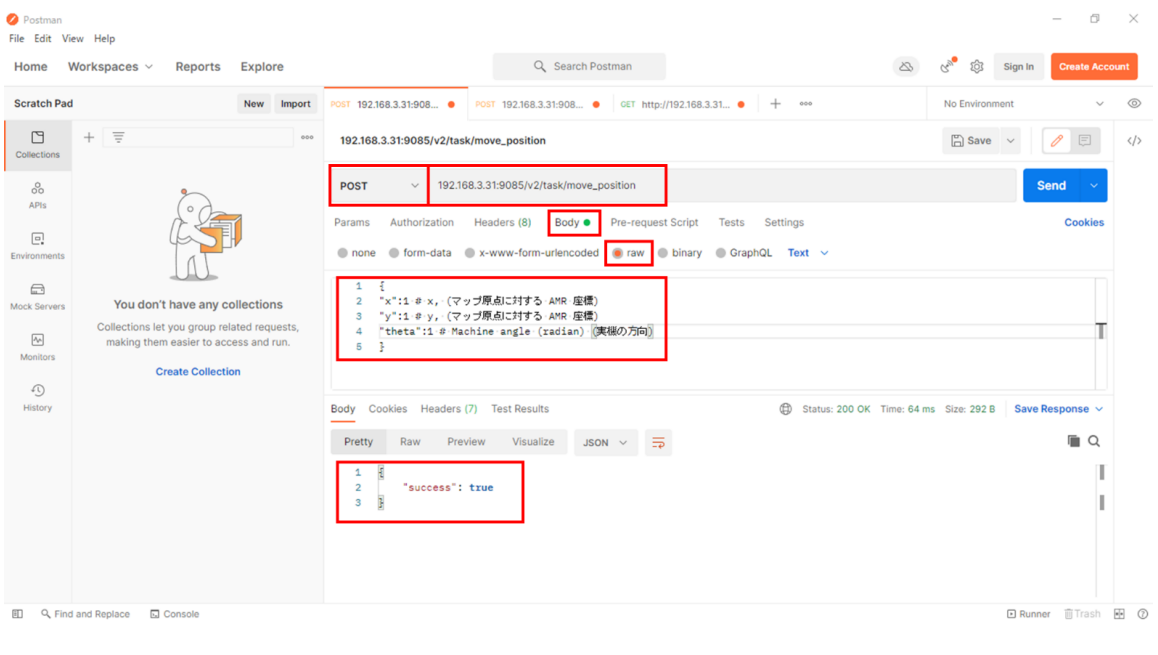Open the Collections sidebar panel

pos(37,145)
